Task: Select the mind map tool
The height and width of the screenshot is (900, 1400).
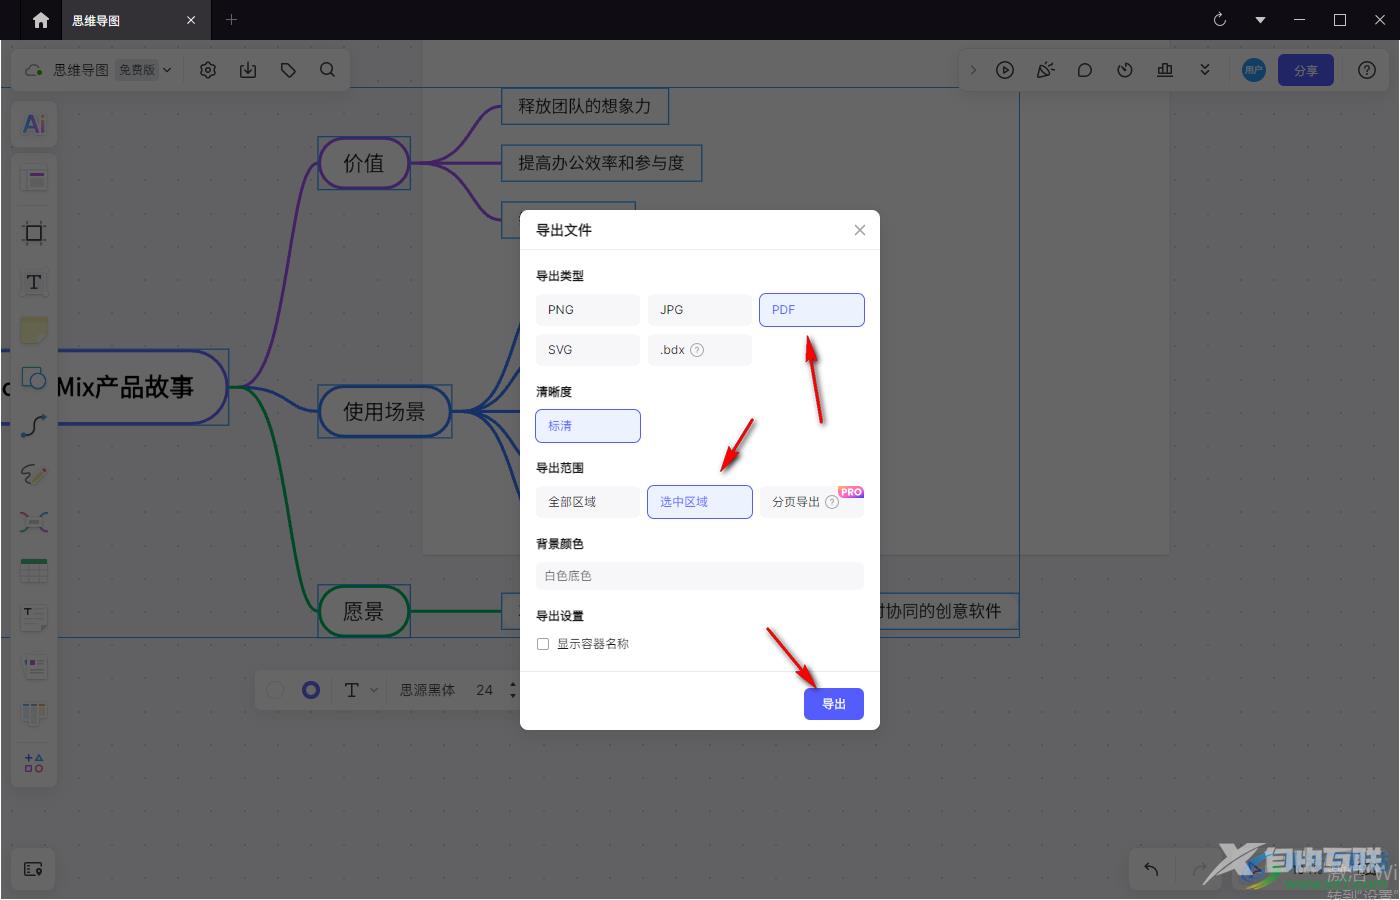Action: (34, 522)
